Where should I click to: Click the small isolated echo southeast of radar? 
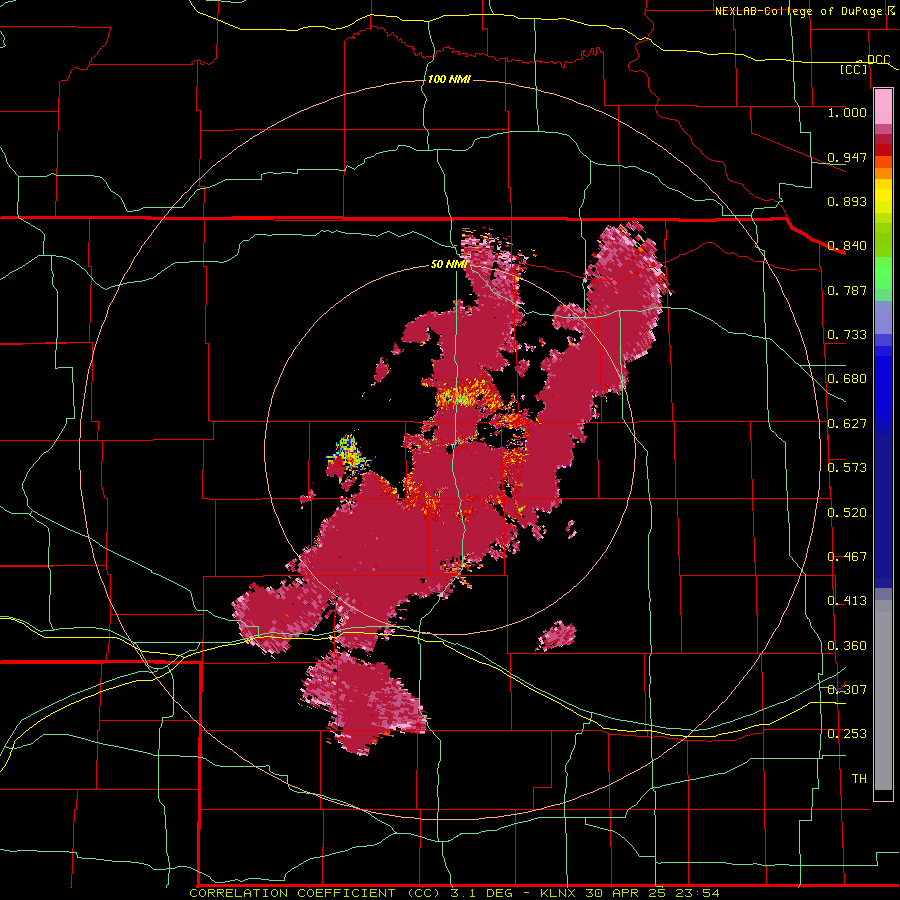pos(557,636)
